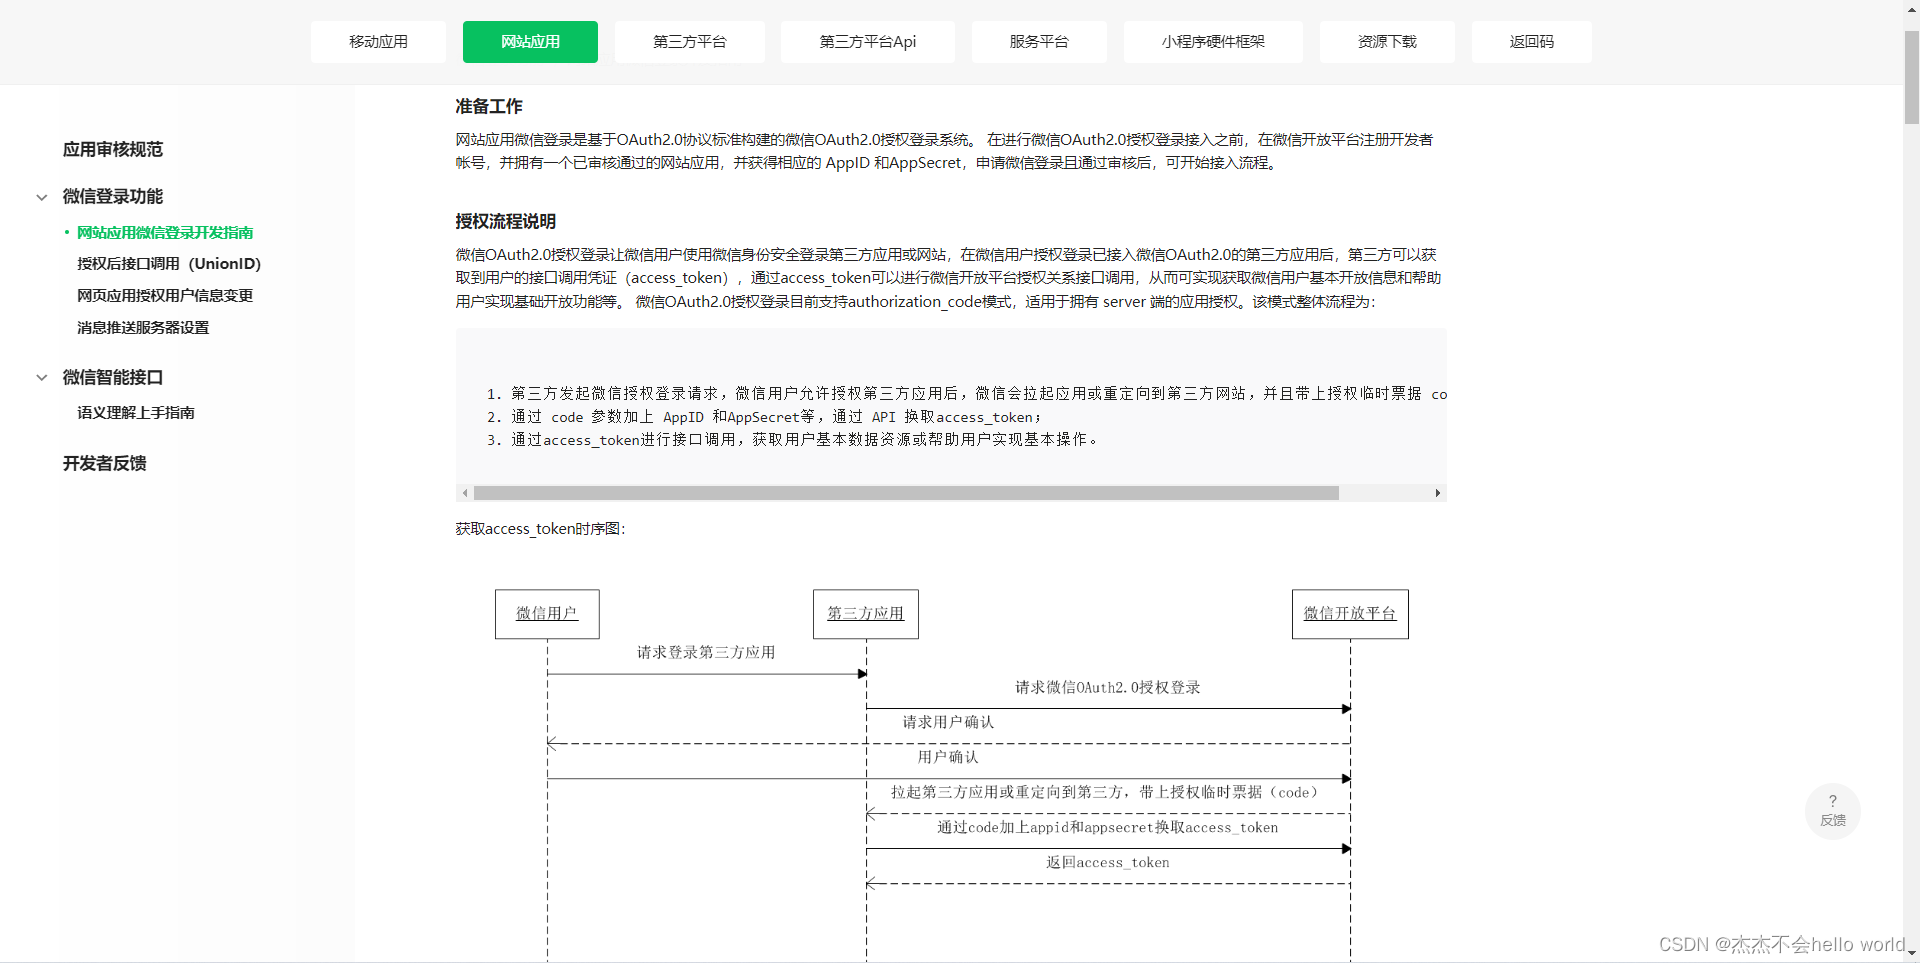Open 开发者反馈 in the sidebar

coord(105,463)
